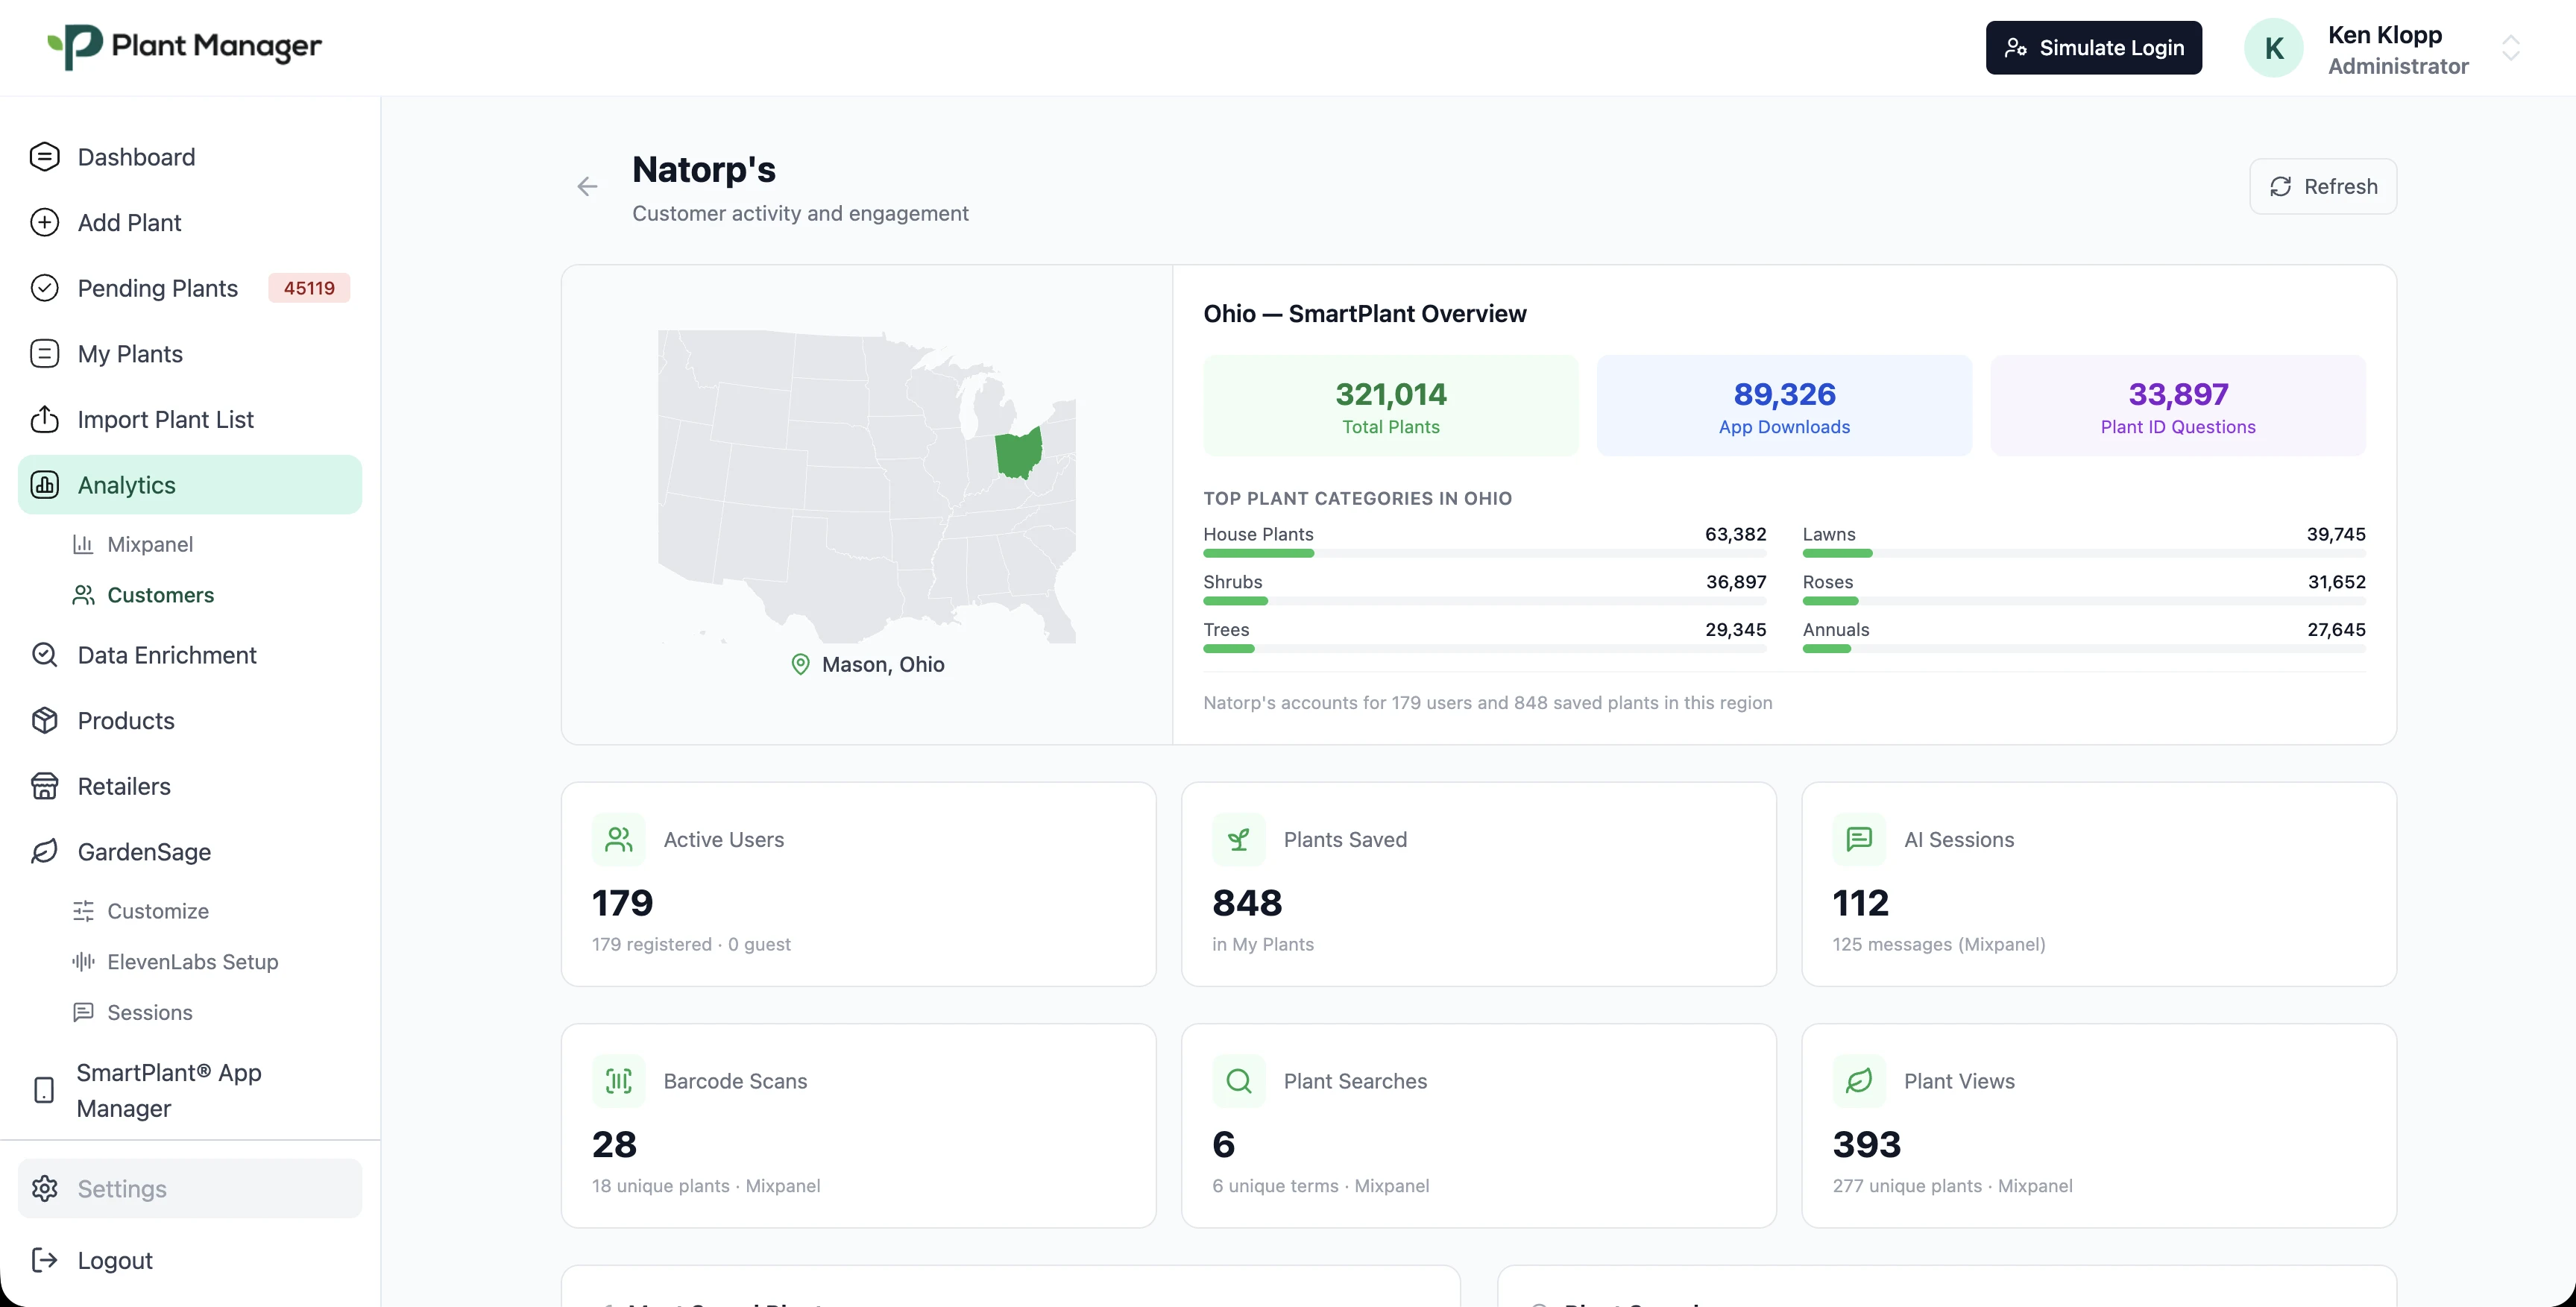Click the Customize sliders icon

pos(83,911)
